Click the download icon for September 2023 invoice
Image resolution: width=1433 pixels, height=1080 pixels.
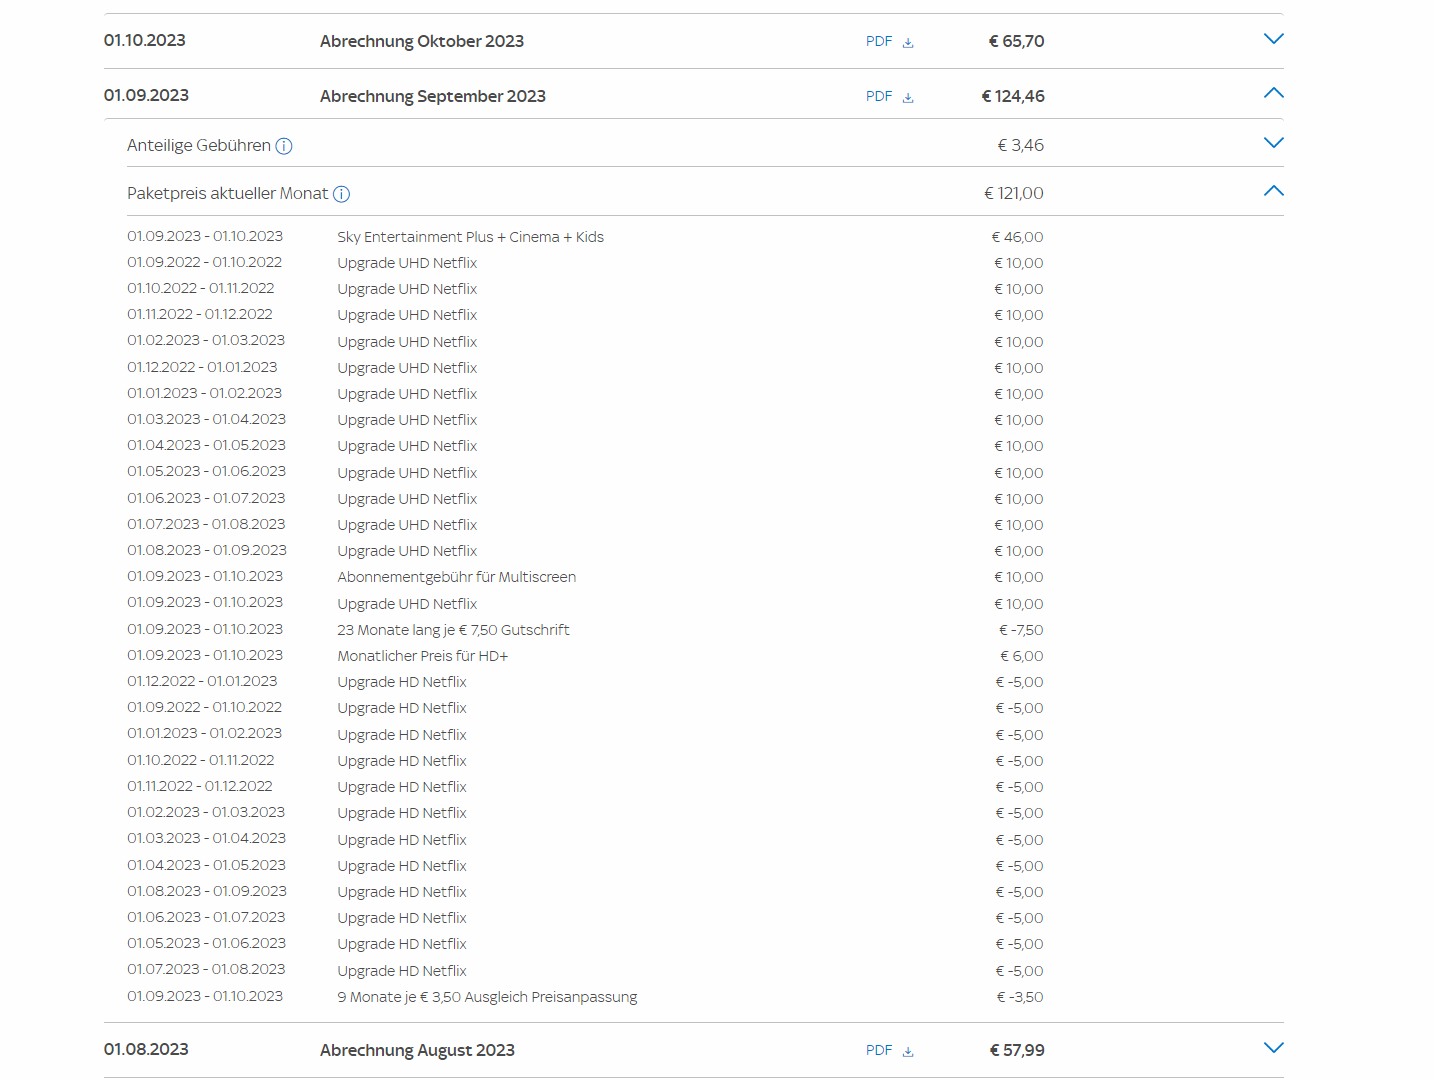coord(908,97)
